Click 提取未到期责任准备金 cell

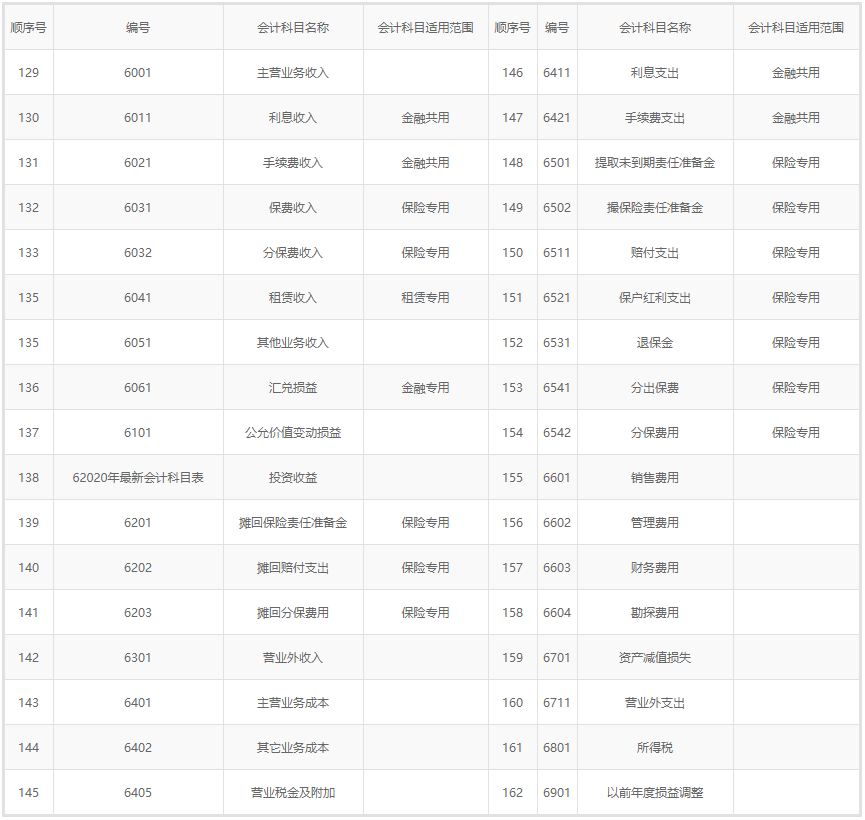tap(655, 163)
